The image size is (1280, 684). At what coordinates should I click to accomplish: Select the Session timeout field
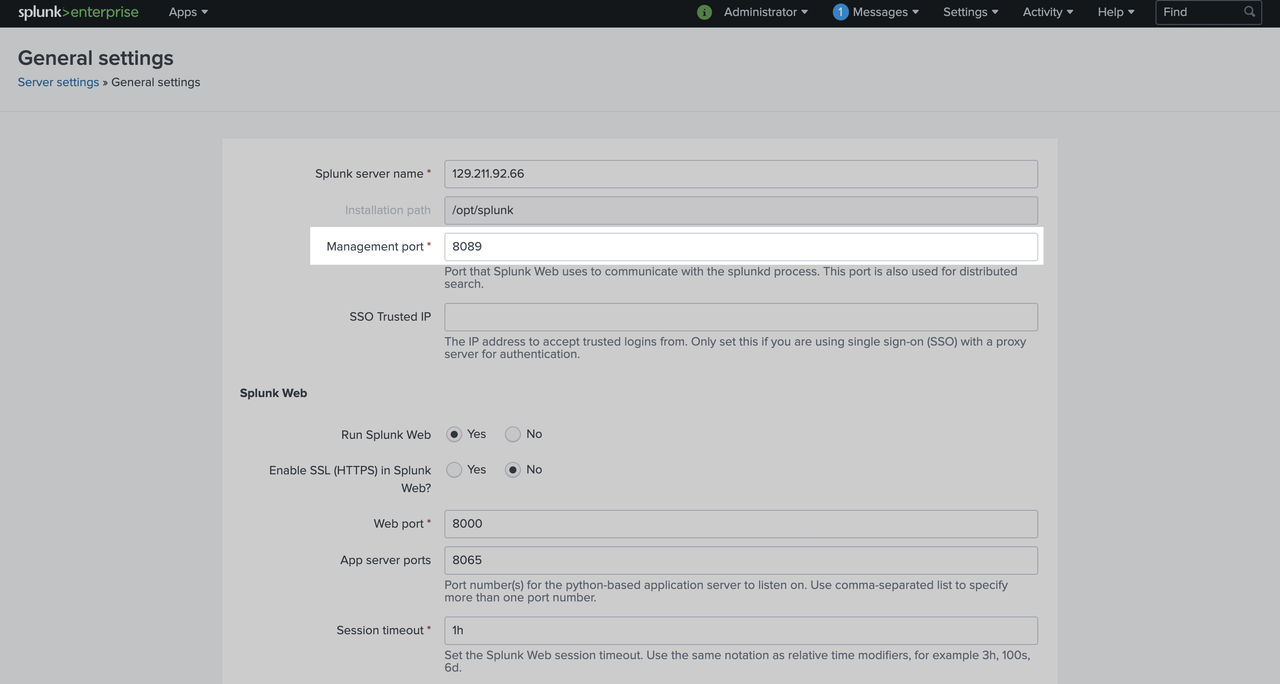click(740, 630)
